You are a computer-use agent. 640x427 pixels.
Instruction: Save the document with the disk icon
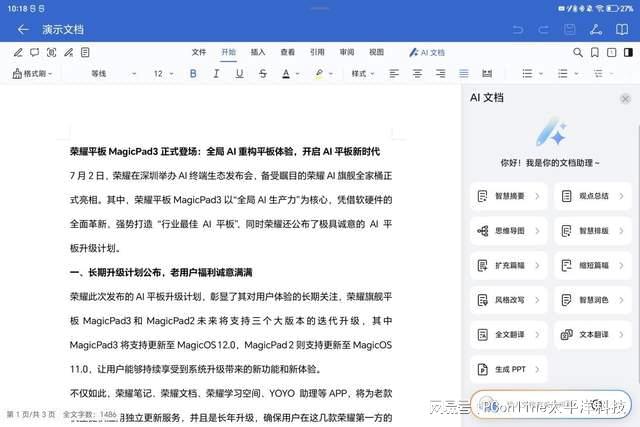click(569, 29)
